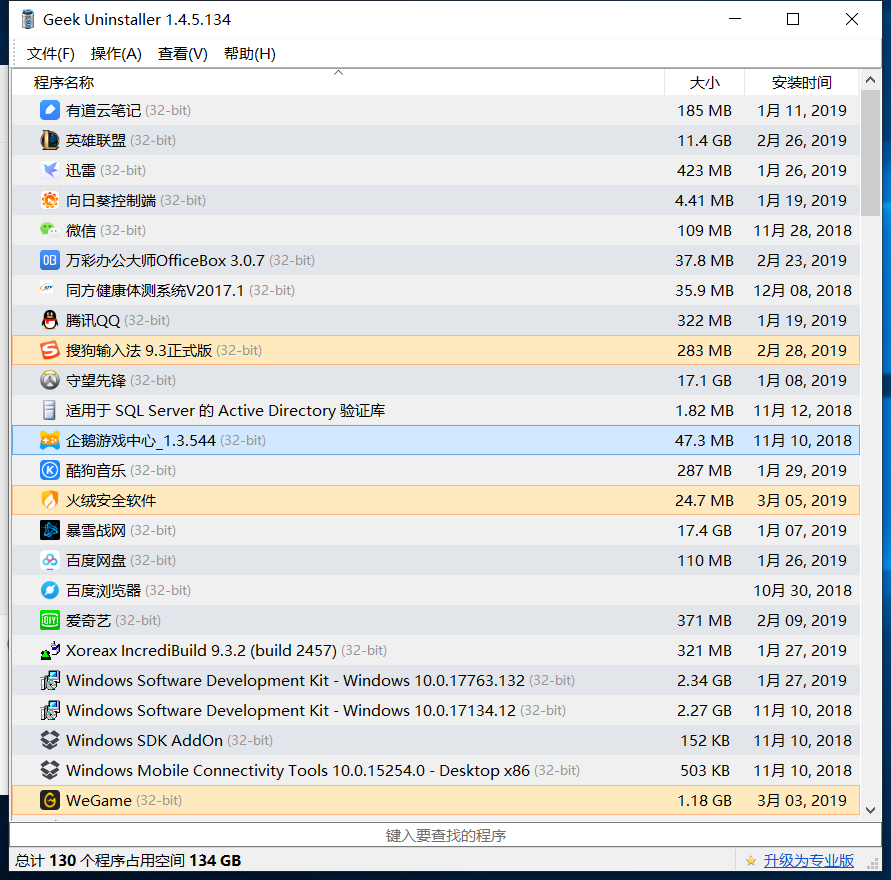Click the scrollbar down arrow
The image size is (891, 880).
point(870,810)
